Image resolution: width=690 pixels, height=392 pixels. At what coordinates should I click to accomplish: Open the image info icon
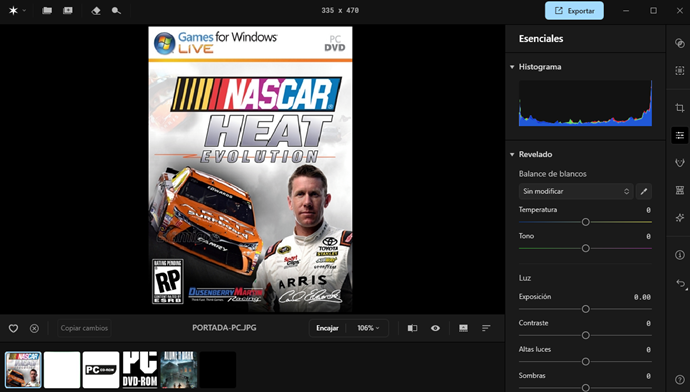[x=680, y=255]
